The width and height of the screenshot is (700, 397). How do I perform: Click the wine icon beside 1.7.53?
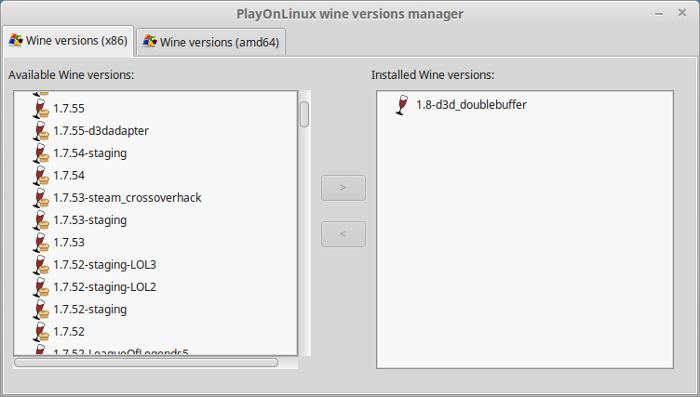(41, 242)
